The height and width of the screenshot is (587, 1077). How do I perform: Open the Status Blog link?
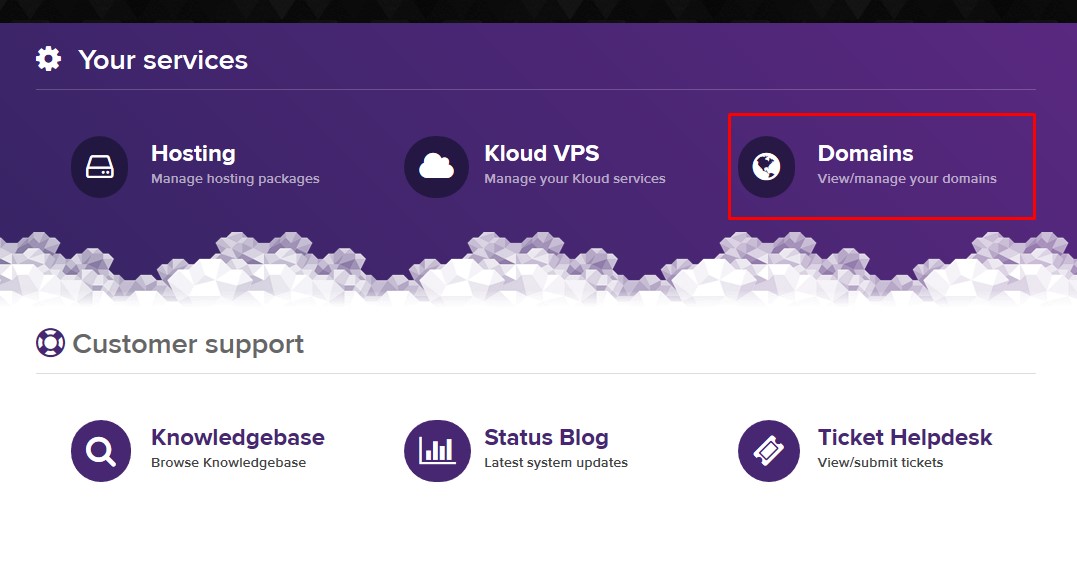546,437
